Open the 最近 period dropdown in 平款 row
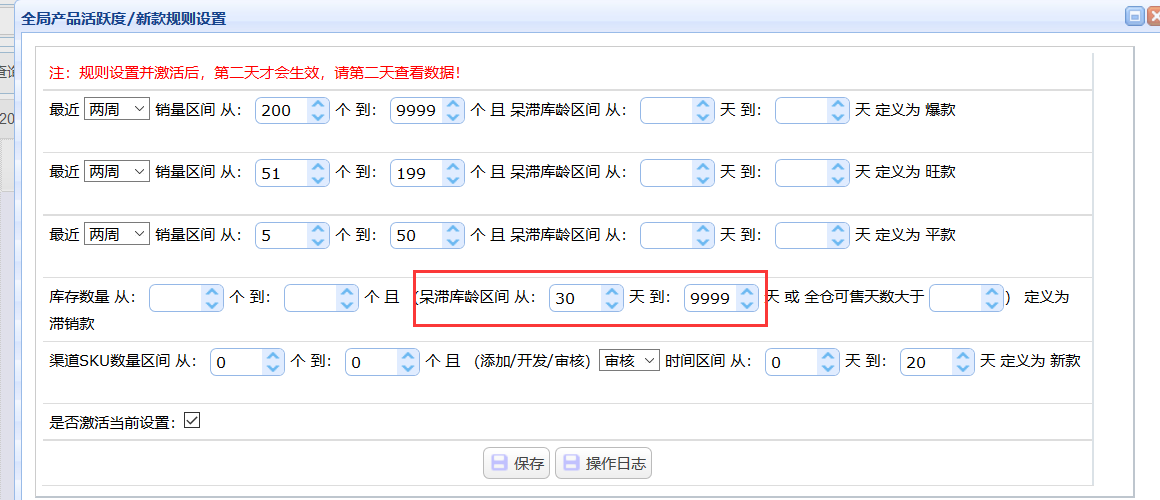Image resolution: width=1160 pixels, height=500 pixels. click(117, 234)
